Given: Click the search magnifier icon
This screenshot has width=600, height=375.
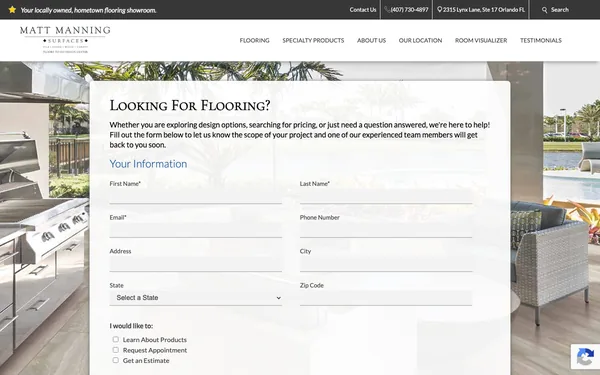Looking at the screenshot, I should click(545, 10).
